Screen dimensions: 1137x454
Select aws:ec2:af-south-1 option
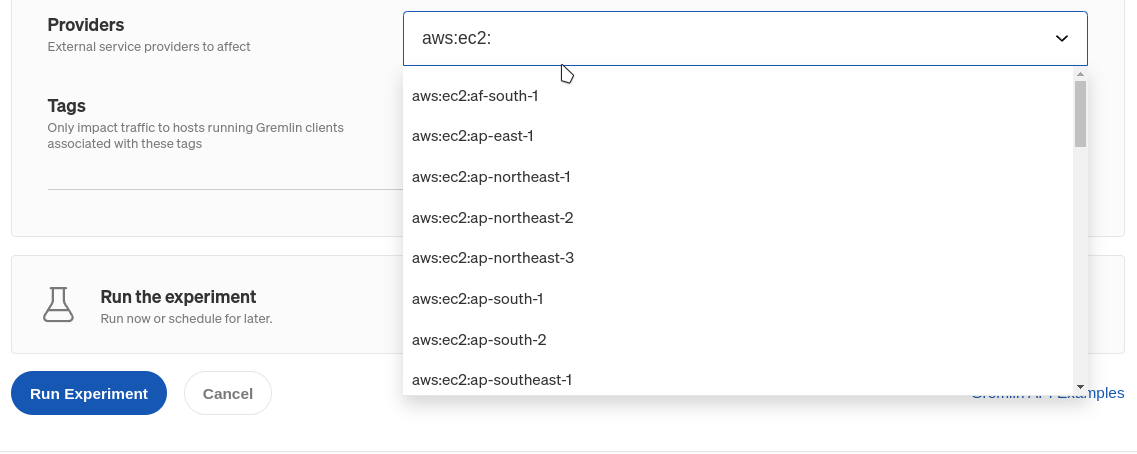click(x=738, y=96)
